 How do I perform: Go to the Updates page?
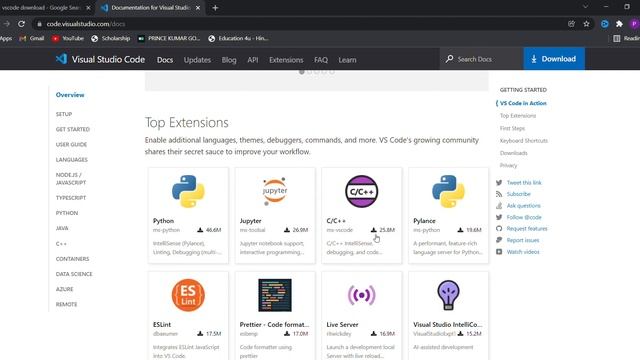tap(197, 60)
